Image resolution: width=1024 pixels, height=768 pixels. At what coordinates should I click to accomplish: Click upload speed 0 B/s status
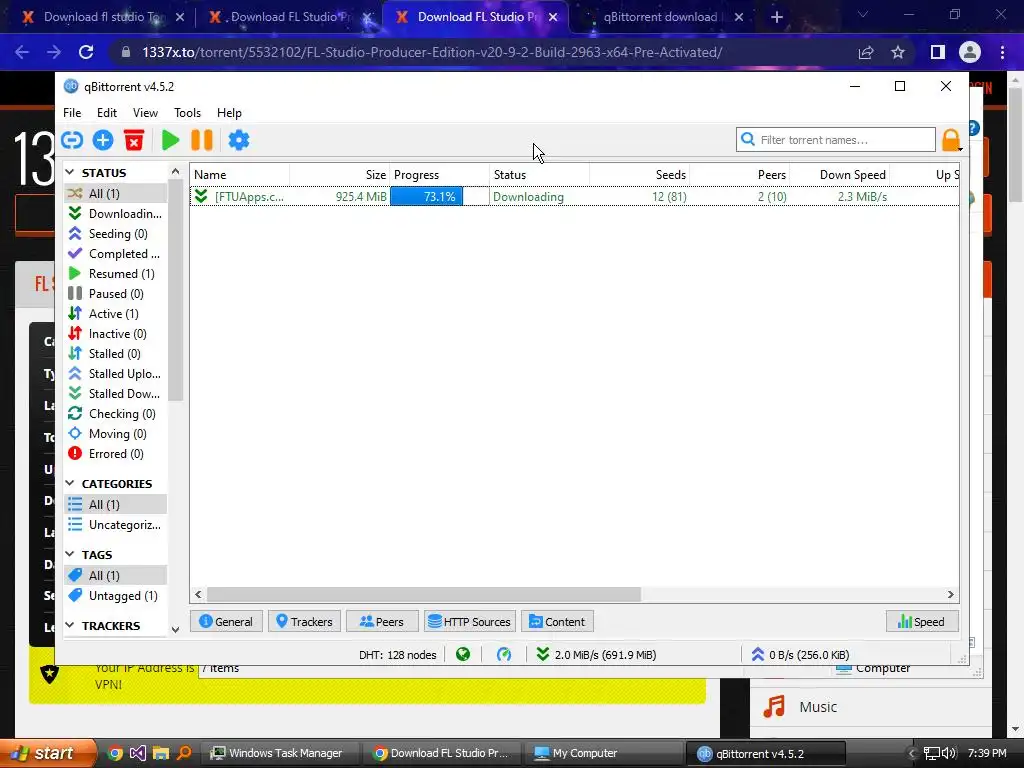pos(799,654)
